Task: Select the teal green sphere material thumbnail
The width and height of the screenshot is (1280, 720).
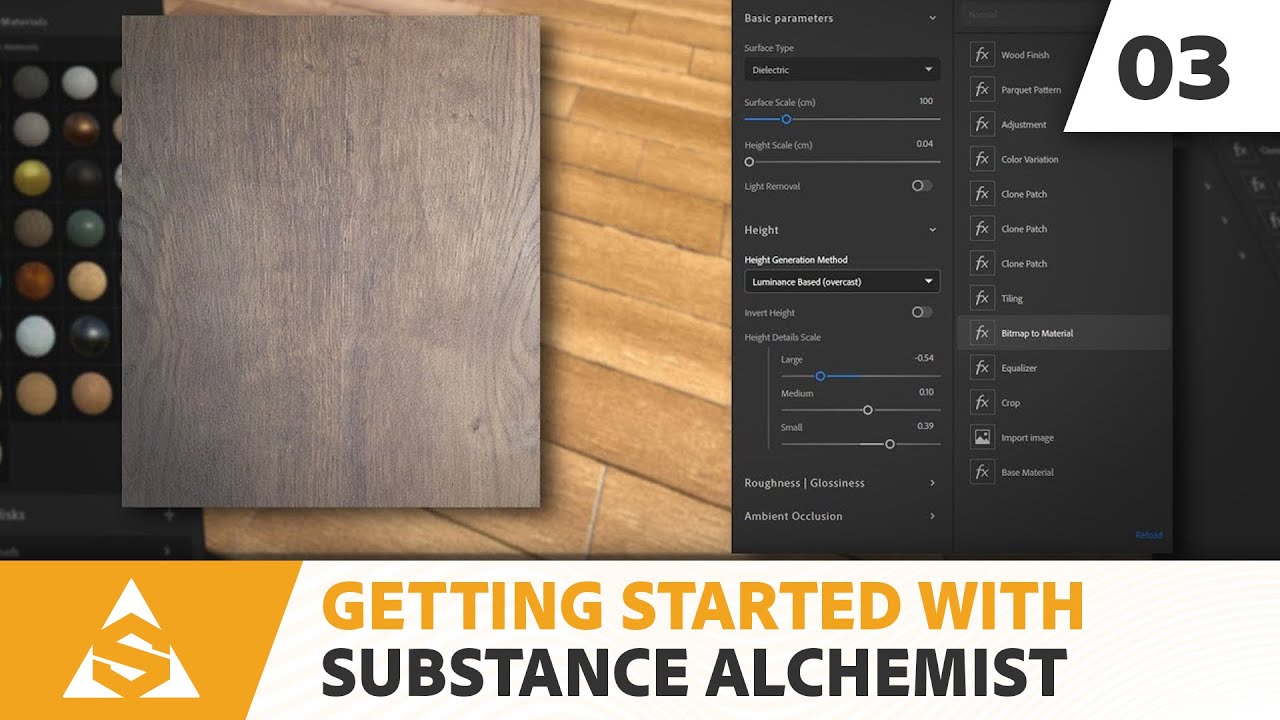Action: coord(85,229)
